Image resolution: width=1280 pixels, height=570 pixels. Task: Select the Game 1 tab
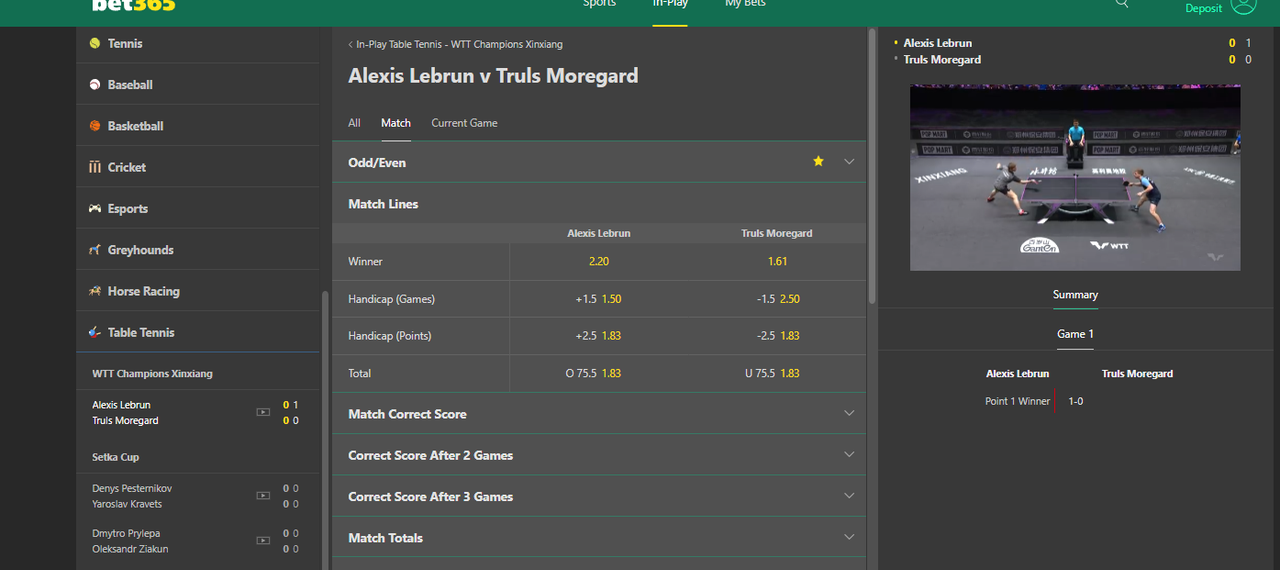(1075, 334)
